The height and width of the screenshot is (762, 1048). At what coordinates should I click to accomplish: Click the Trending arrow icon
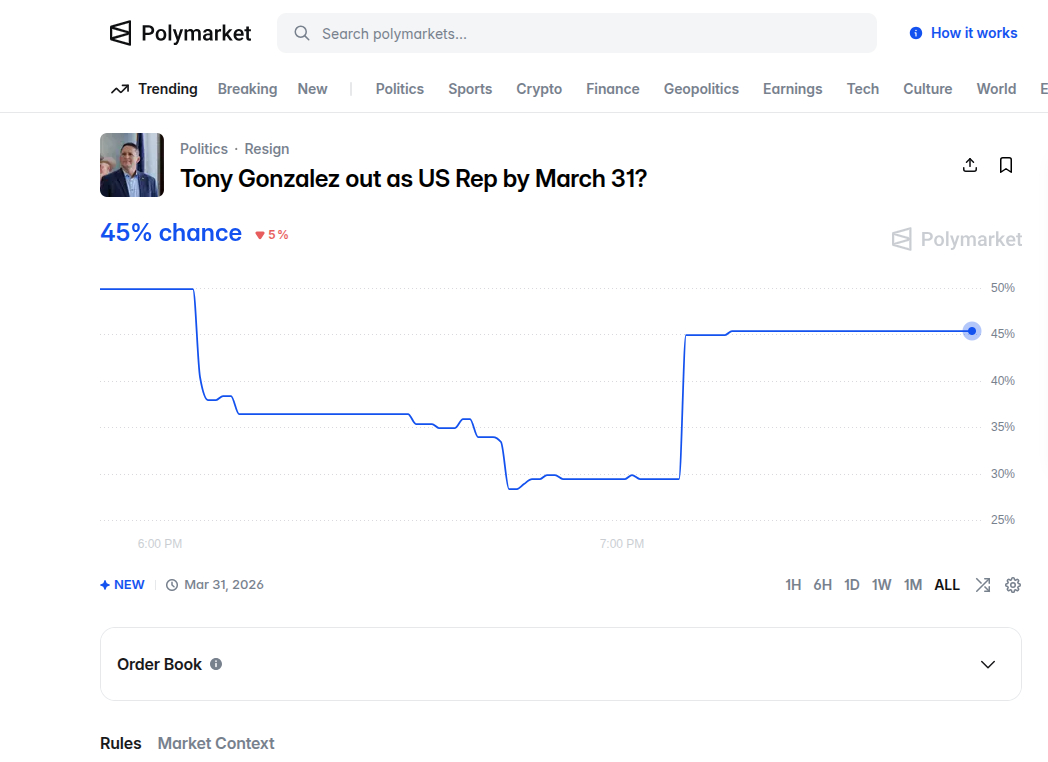[x=120, y=89]
